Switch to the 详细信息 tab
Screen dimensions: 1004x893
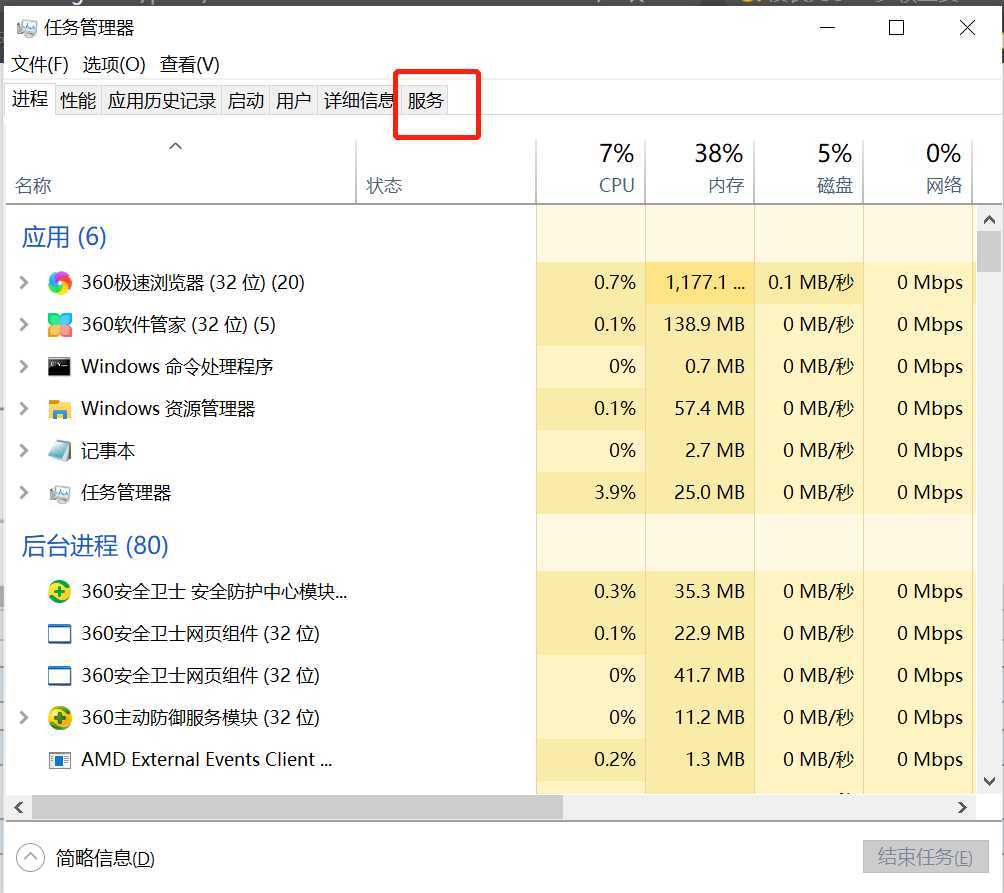[359, 101]
